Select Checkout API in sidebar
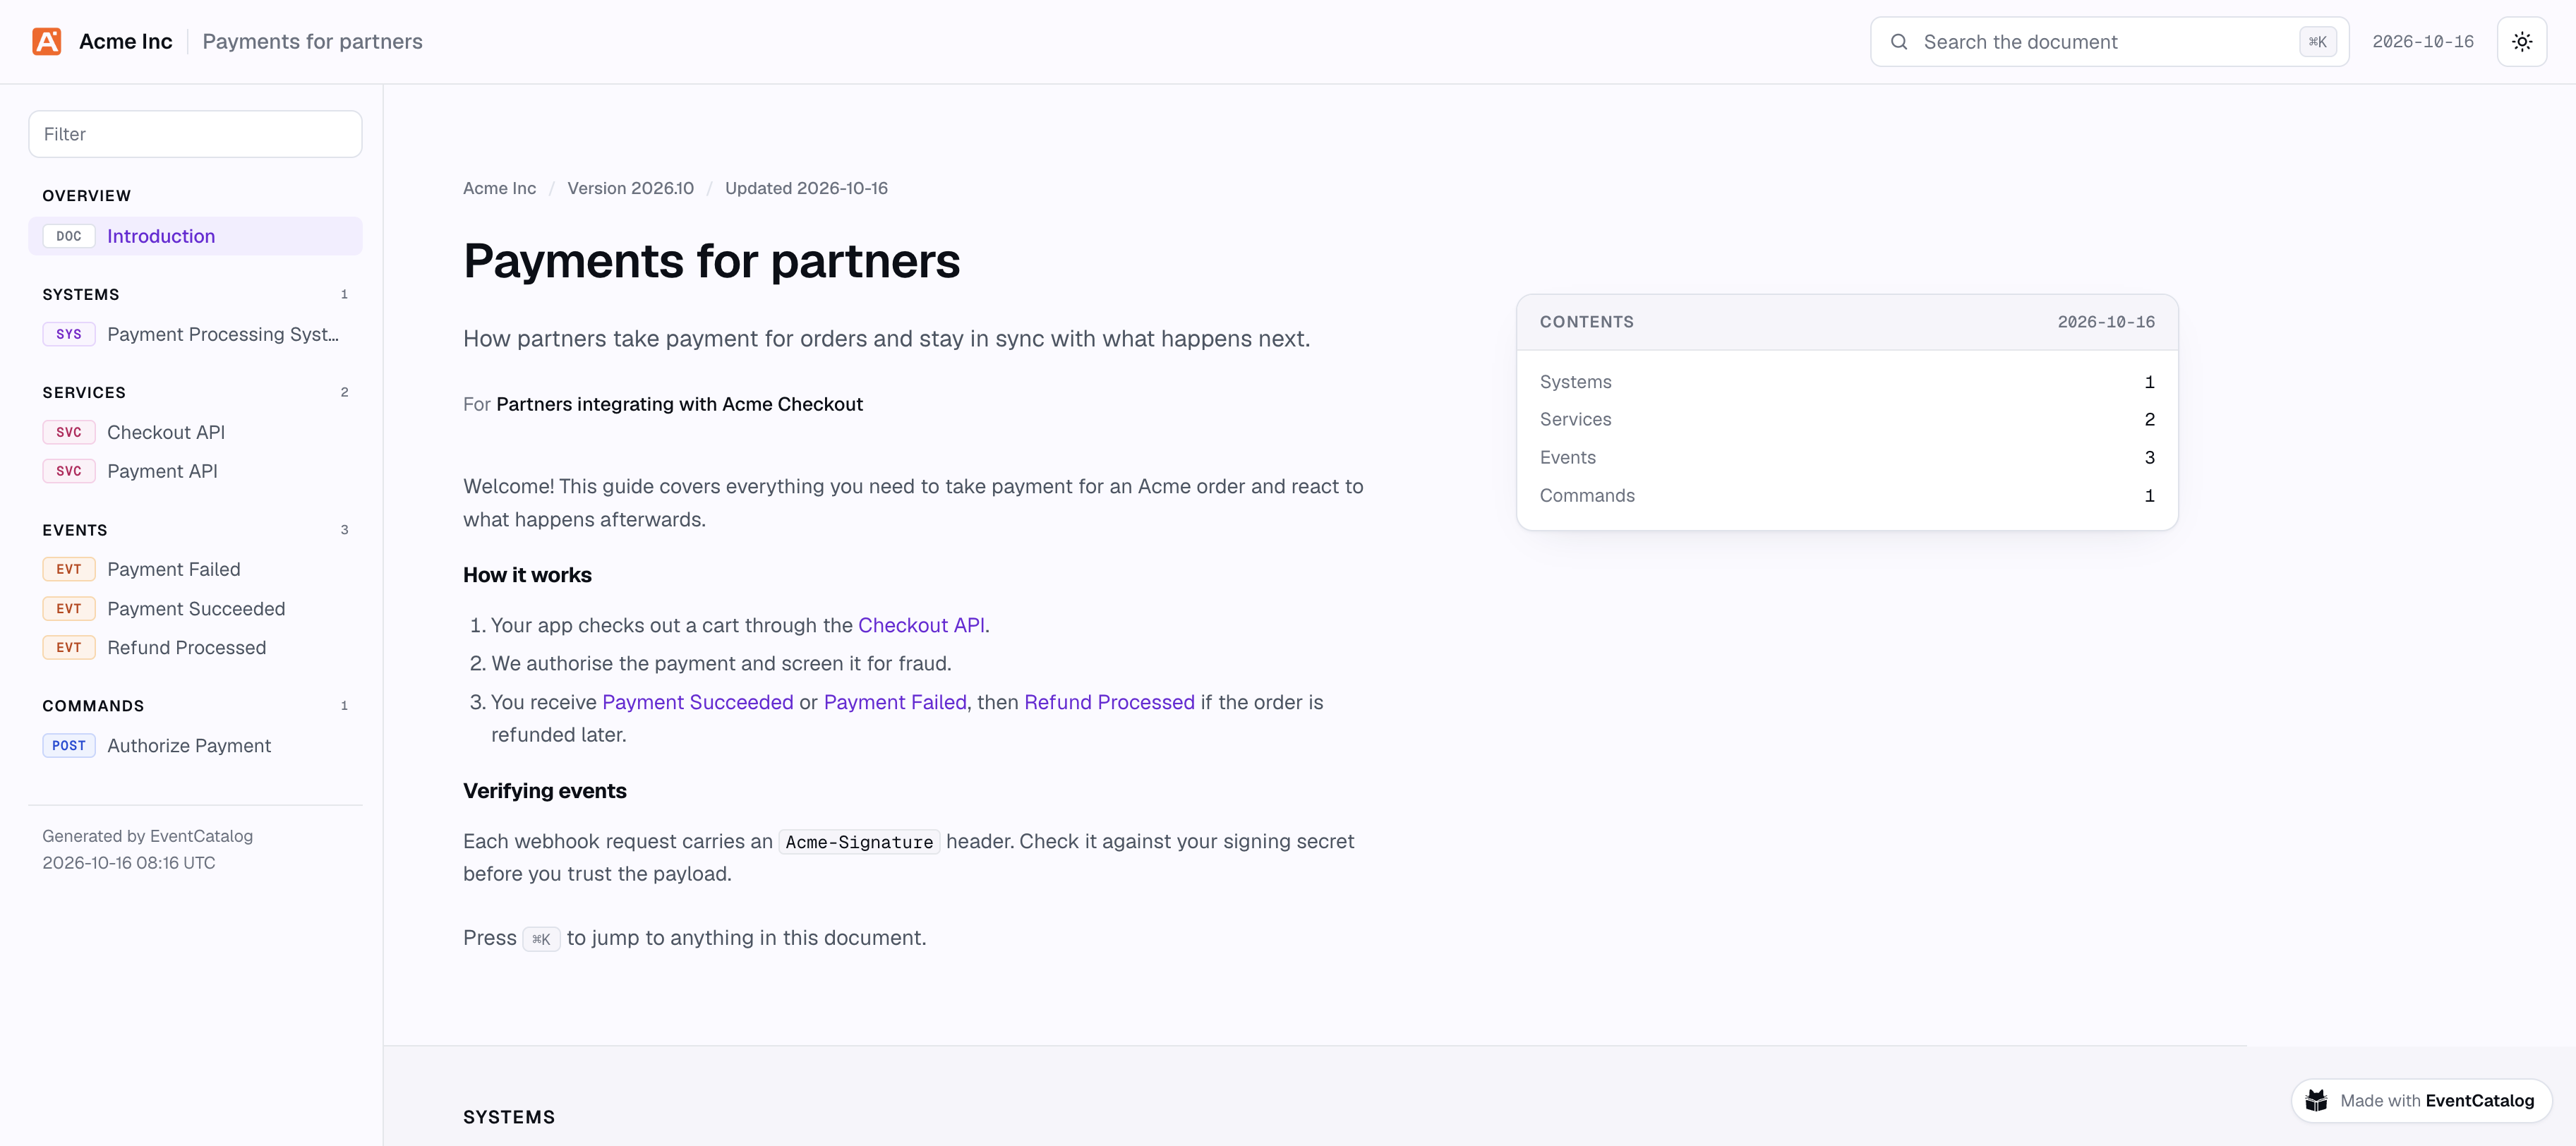The image size is (2576, 1146). (195, 432)
